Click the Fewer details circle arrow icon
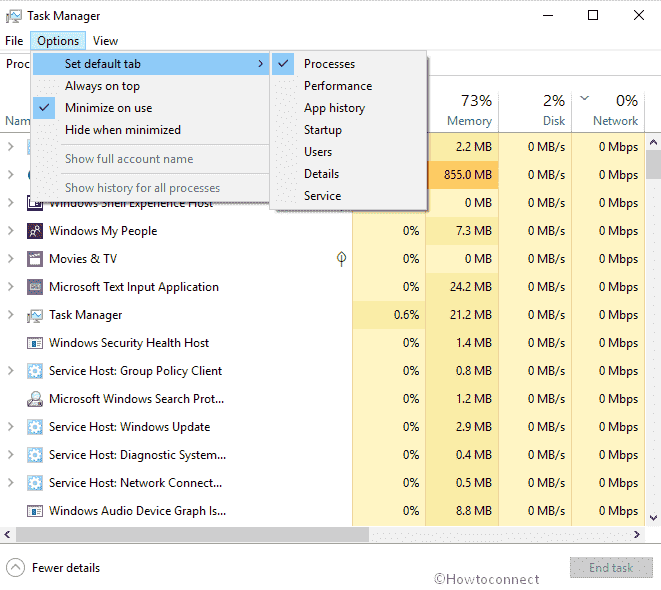 [16, 568]
